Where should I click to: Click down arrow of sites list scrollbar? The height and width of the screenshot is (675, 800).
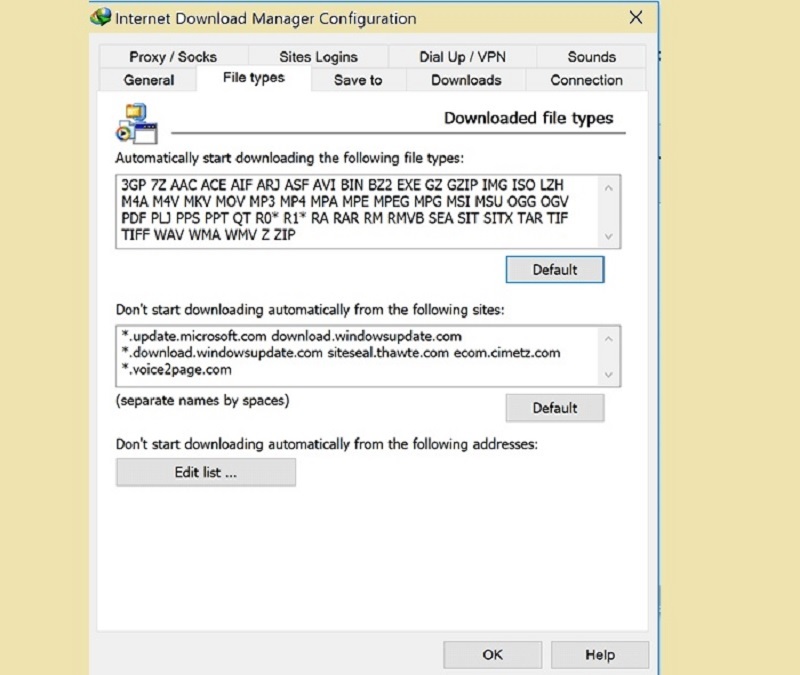[x=608, y=374]
